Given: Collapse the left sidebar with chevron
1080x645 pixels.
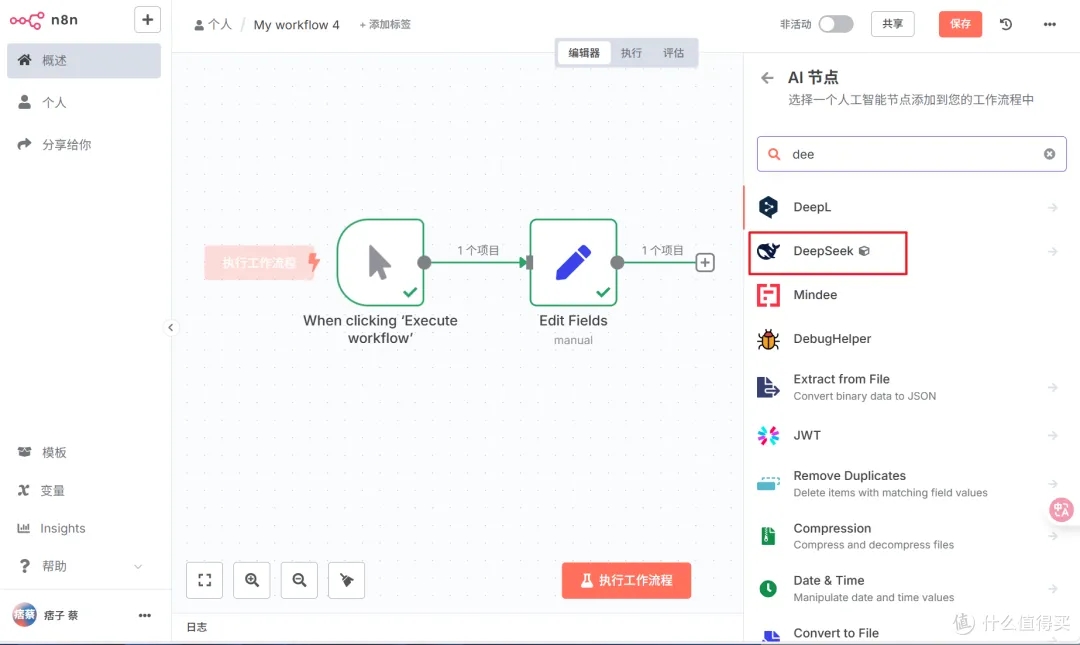Looking at the screenshot, I should pos(171,327).
